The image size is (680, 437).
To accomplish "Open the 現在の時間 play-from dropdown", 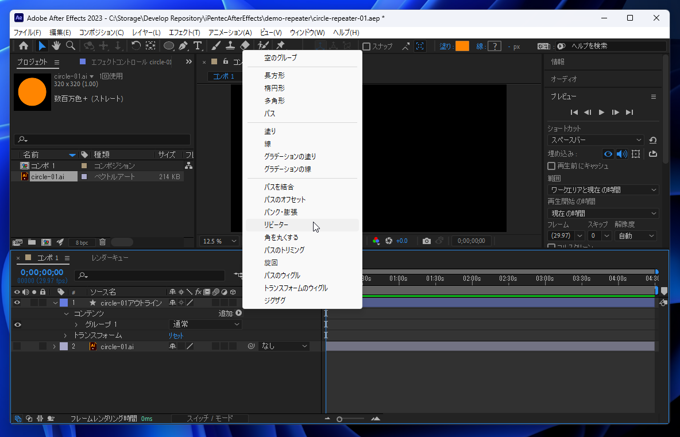I will (x=603, y=213).
